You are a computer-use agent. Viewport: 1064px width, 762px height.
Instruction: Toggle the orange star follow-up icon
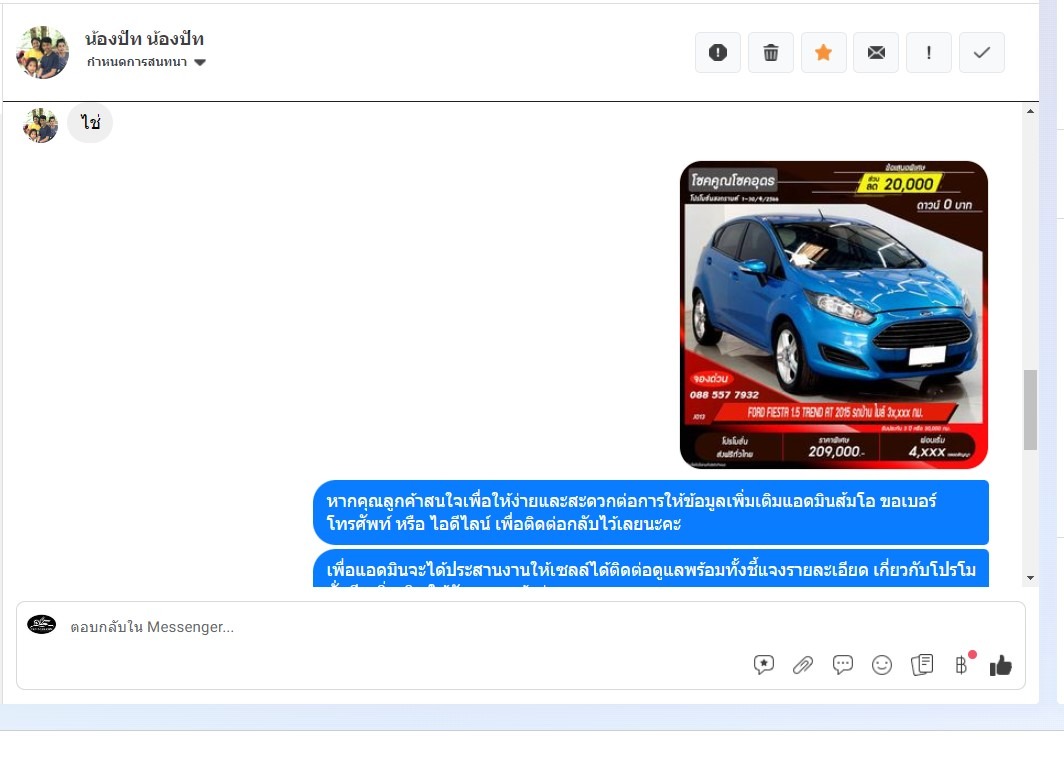[x=824, y=52]
